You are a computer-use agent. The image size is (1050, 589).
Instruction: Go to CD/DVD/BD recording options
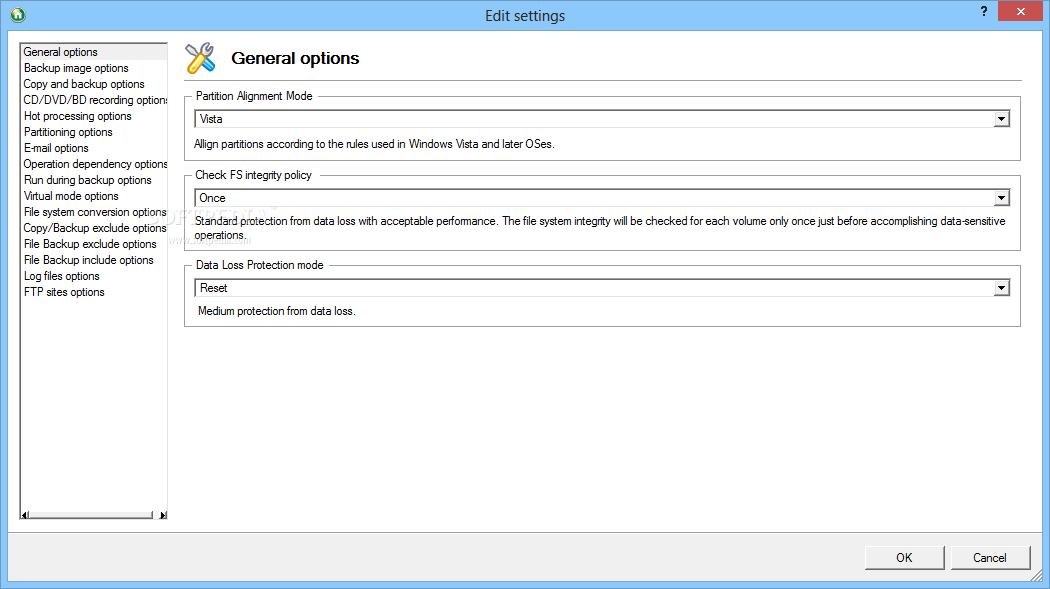(95, 100)
